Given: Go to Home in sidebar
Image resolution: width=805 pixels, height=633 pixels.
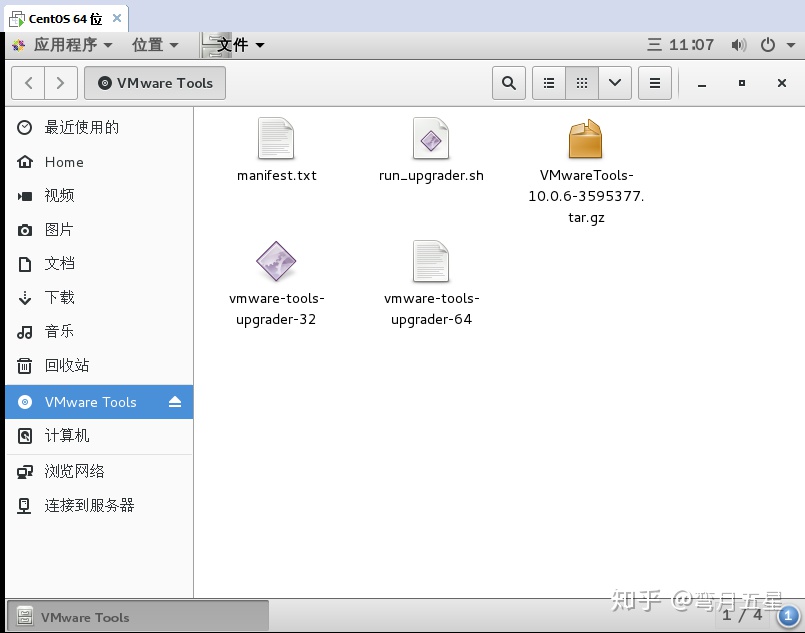Looking at the screenshot, I should (99, 162).
